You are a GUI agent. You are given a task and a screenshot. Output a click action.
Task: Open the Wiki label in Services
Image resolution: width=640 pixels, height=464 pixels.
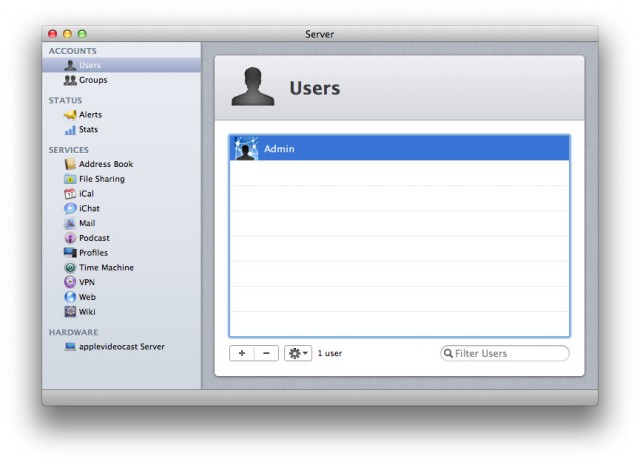(x=87, y=312)
